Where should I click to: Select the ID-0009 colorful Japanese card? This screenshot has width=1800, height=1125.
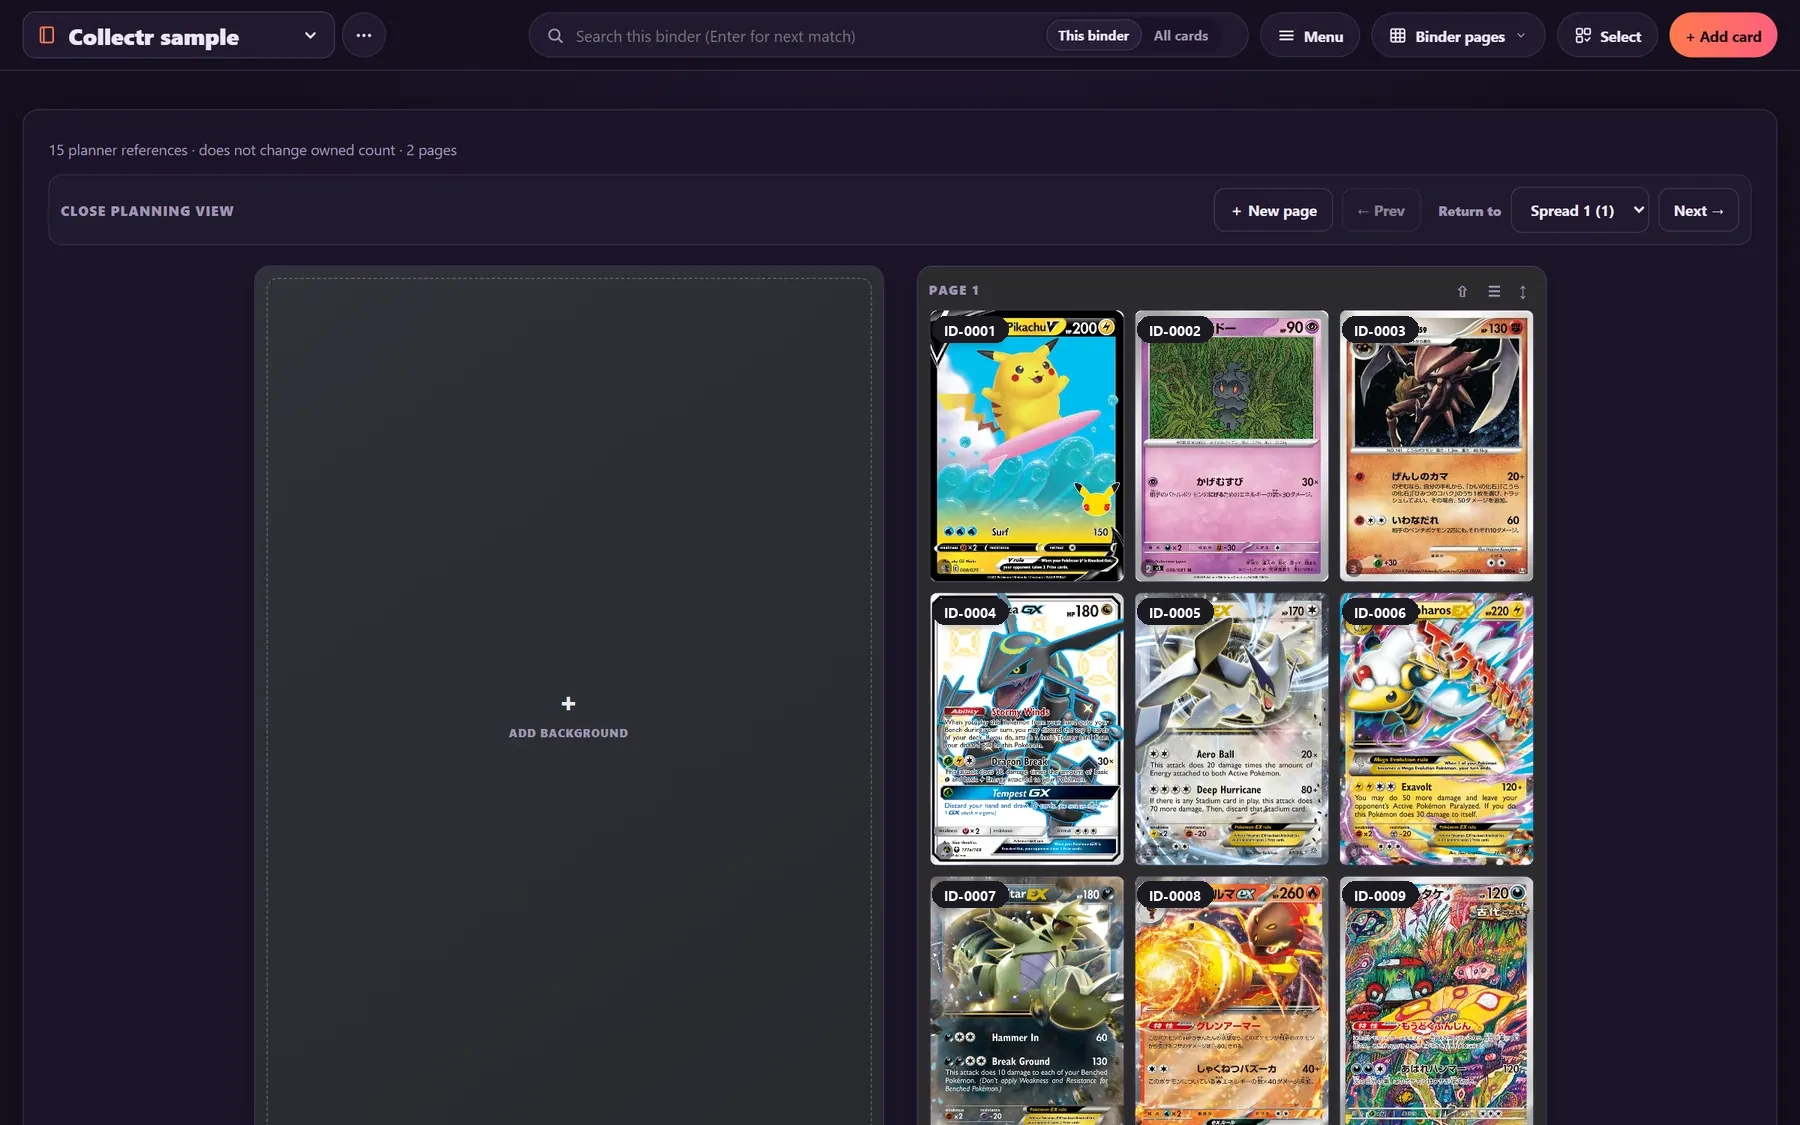[1436, 1001]
